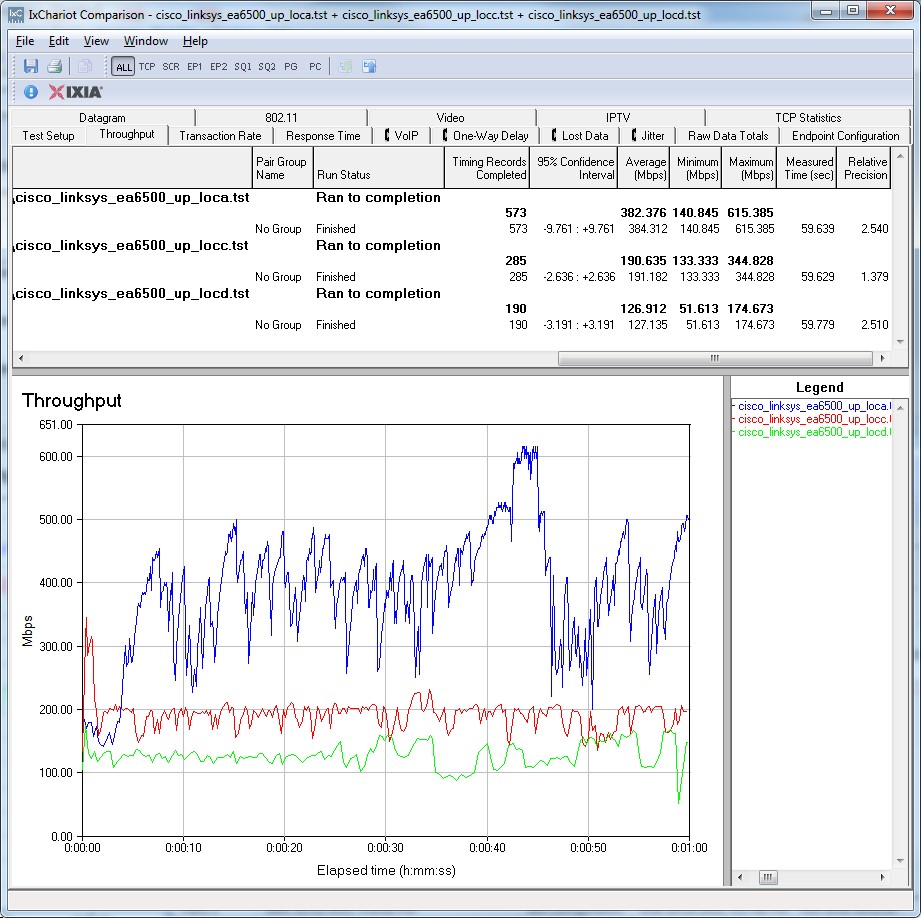Open the TCP Statistics tab
Screen dimensions: 921x918
tap(808, 117)
